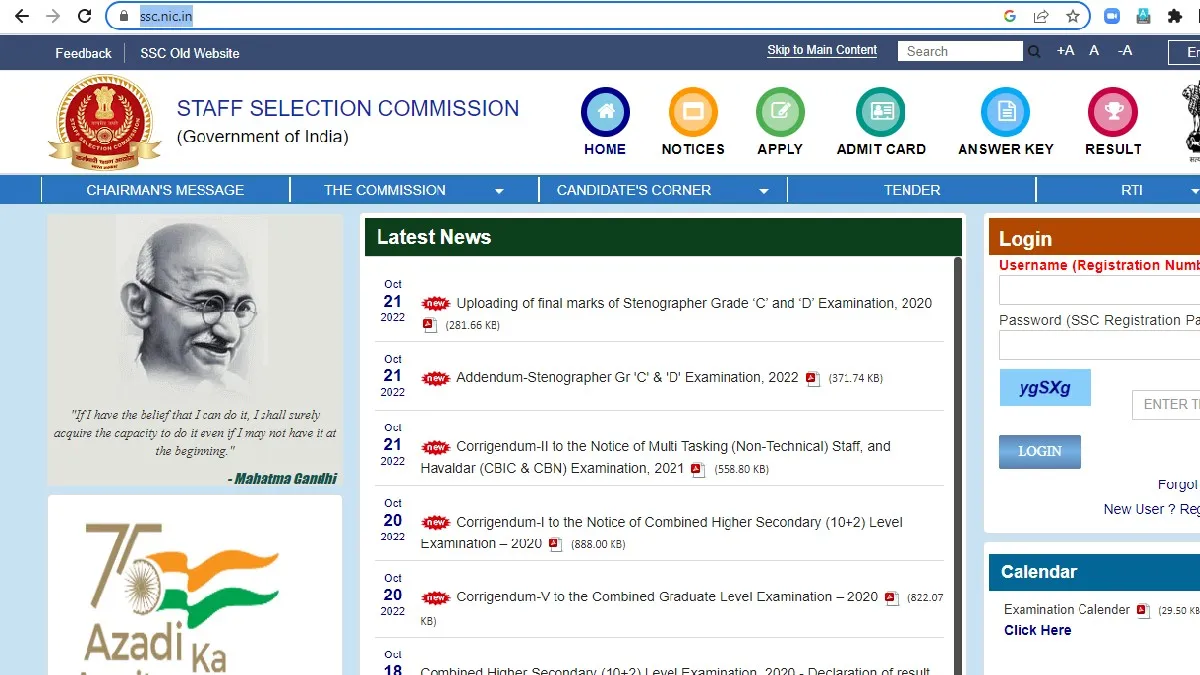Go to the Home icon
This screenshot has height=675, width=1200.
tap(605, 112)
